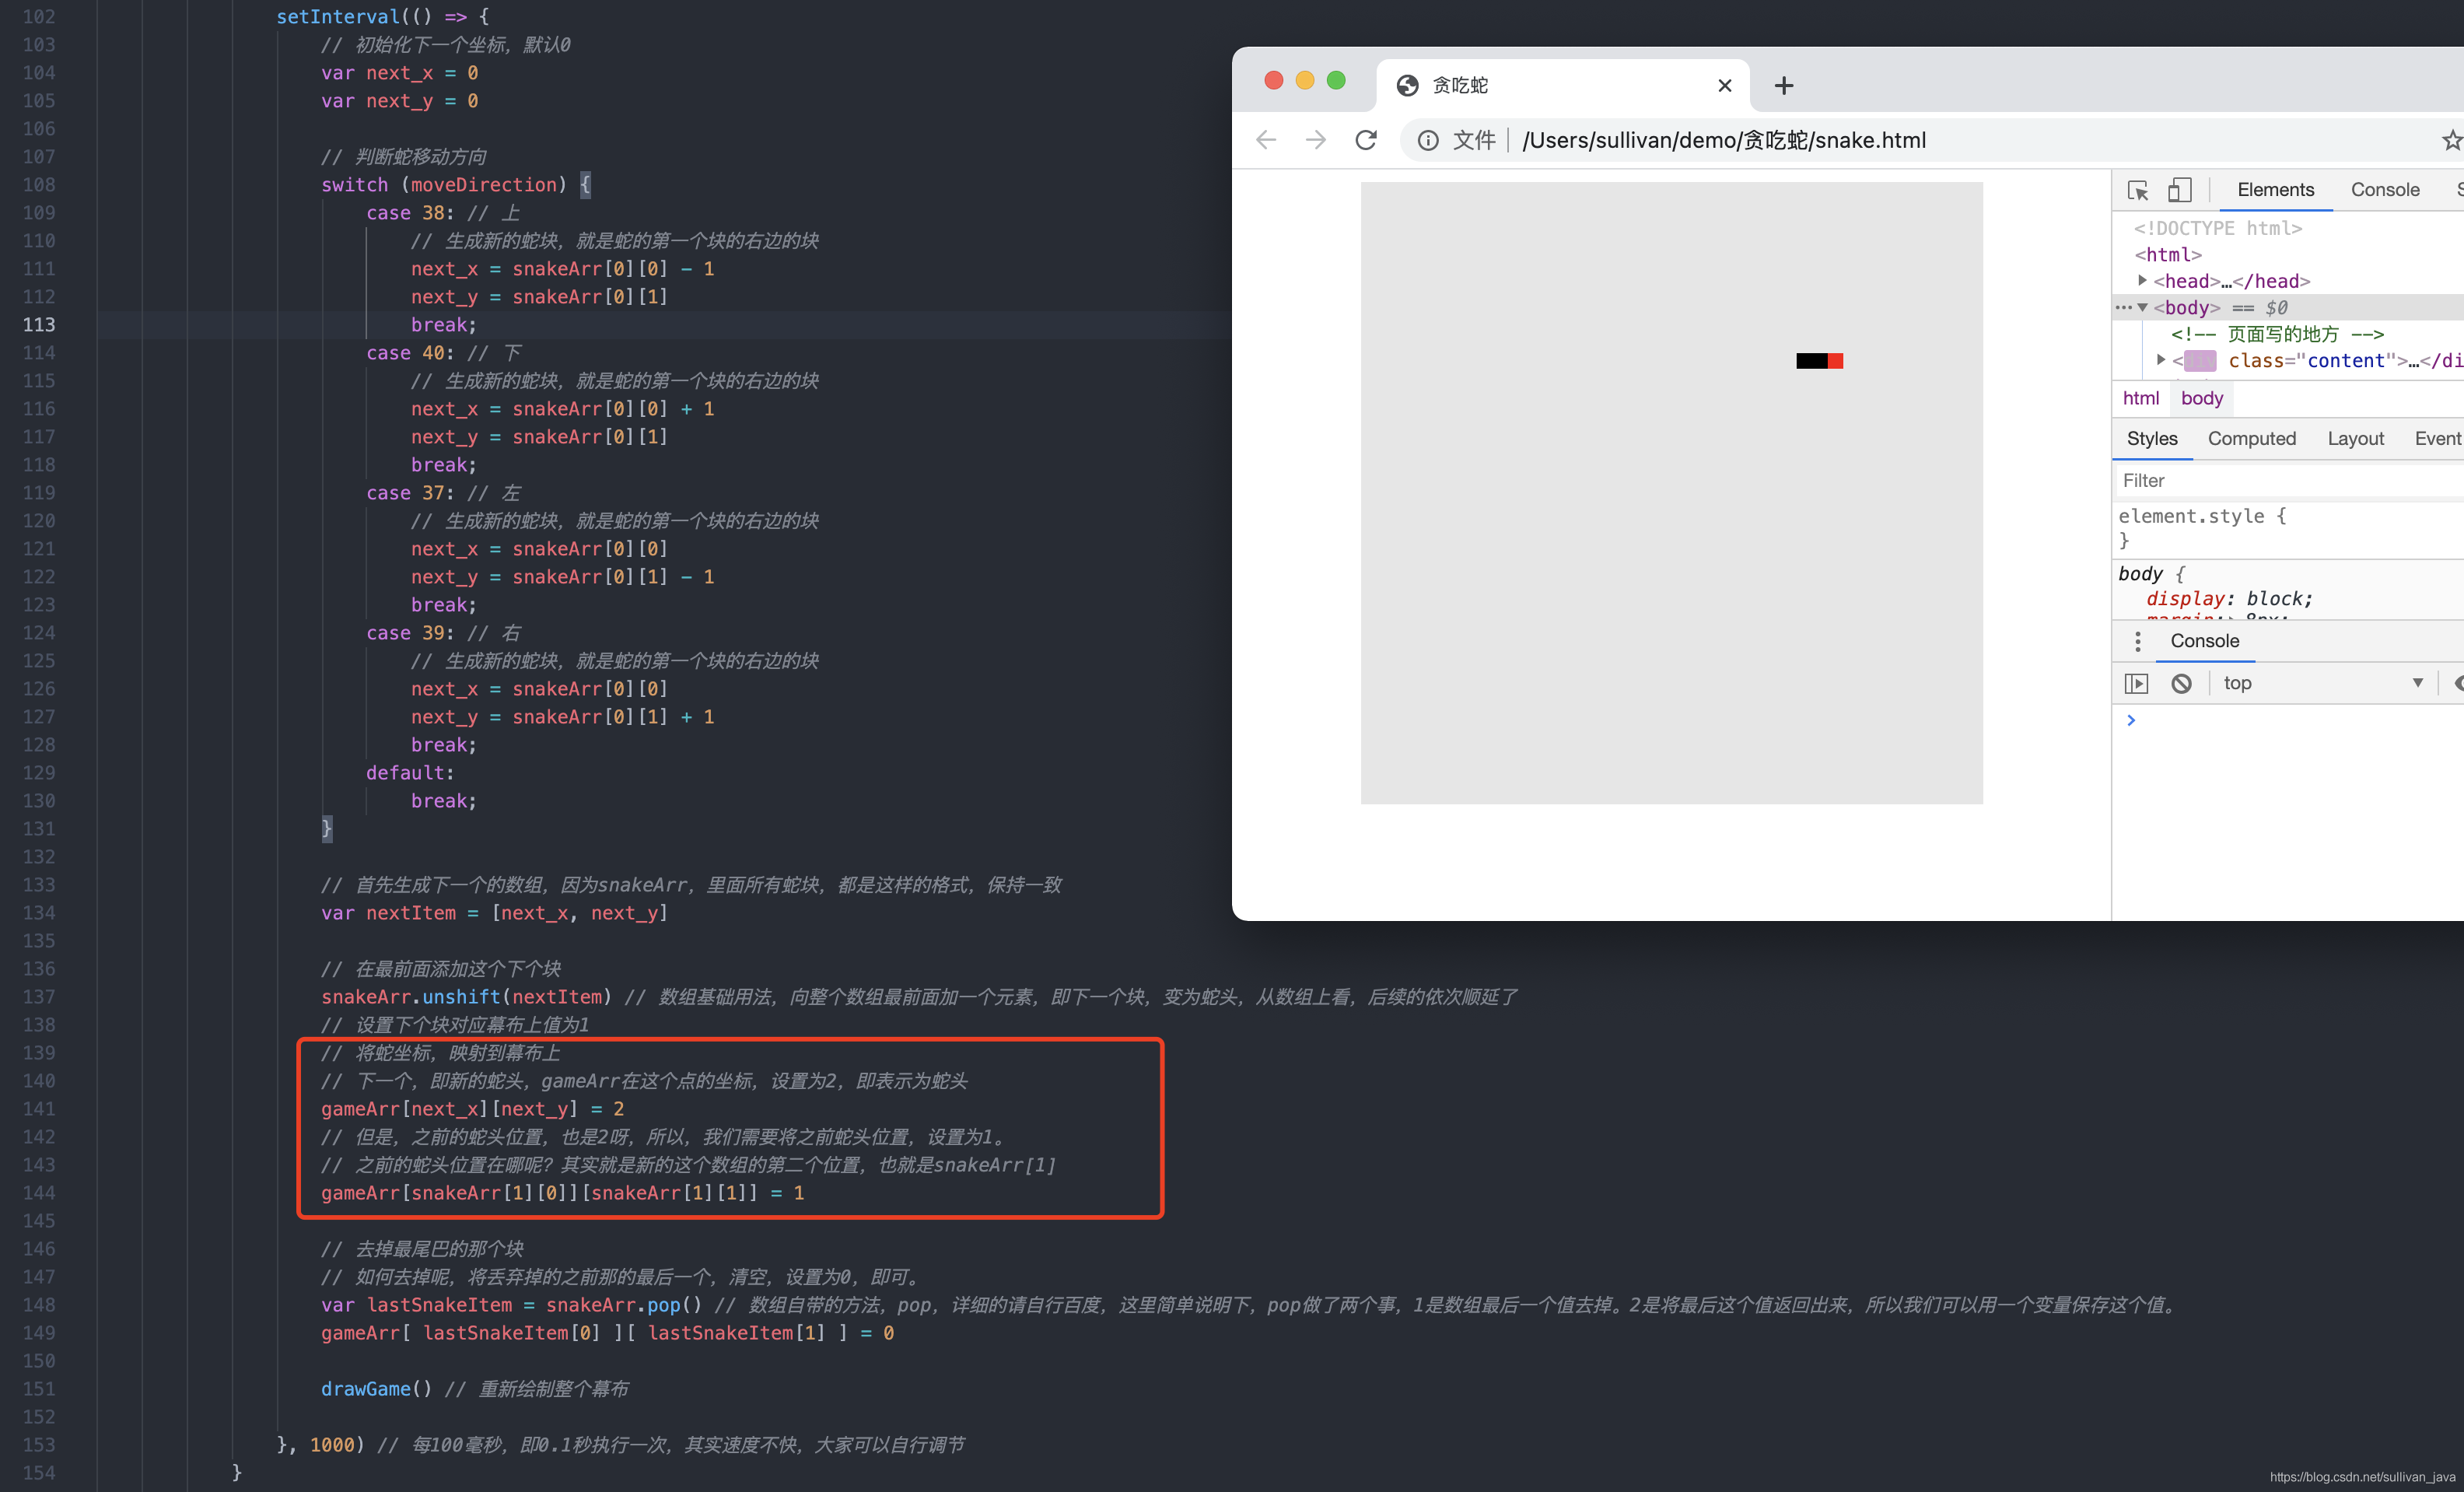Expand the content div node

2161,360
